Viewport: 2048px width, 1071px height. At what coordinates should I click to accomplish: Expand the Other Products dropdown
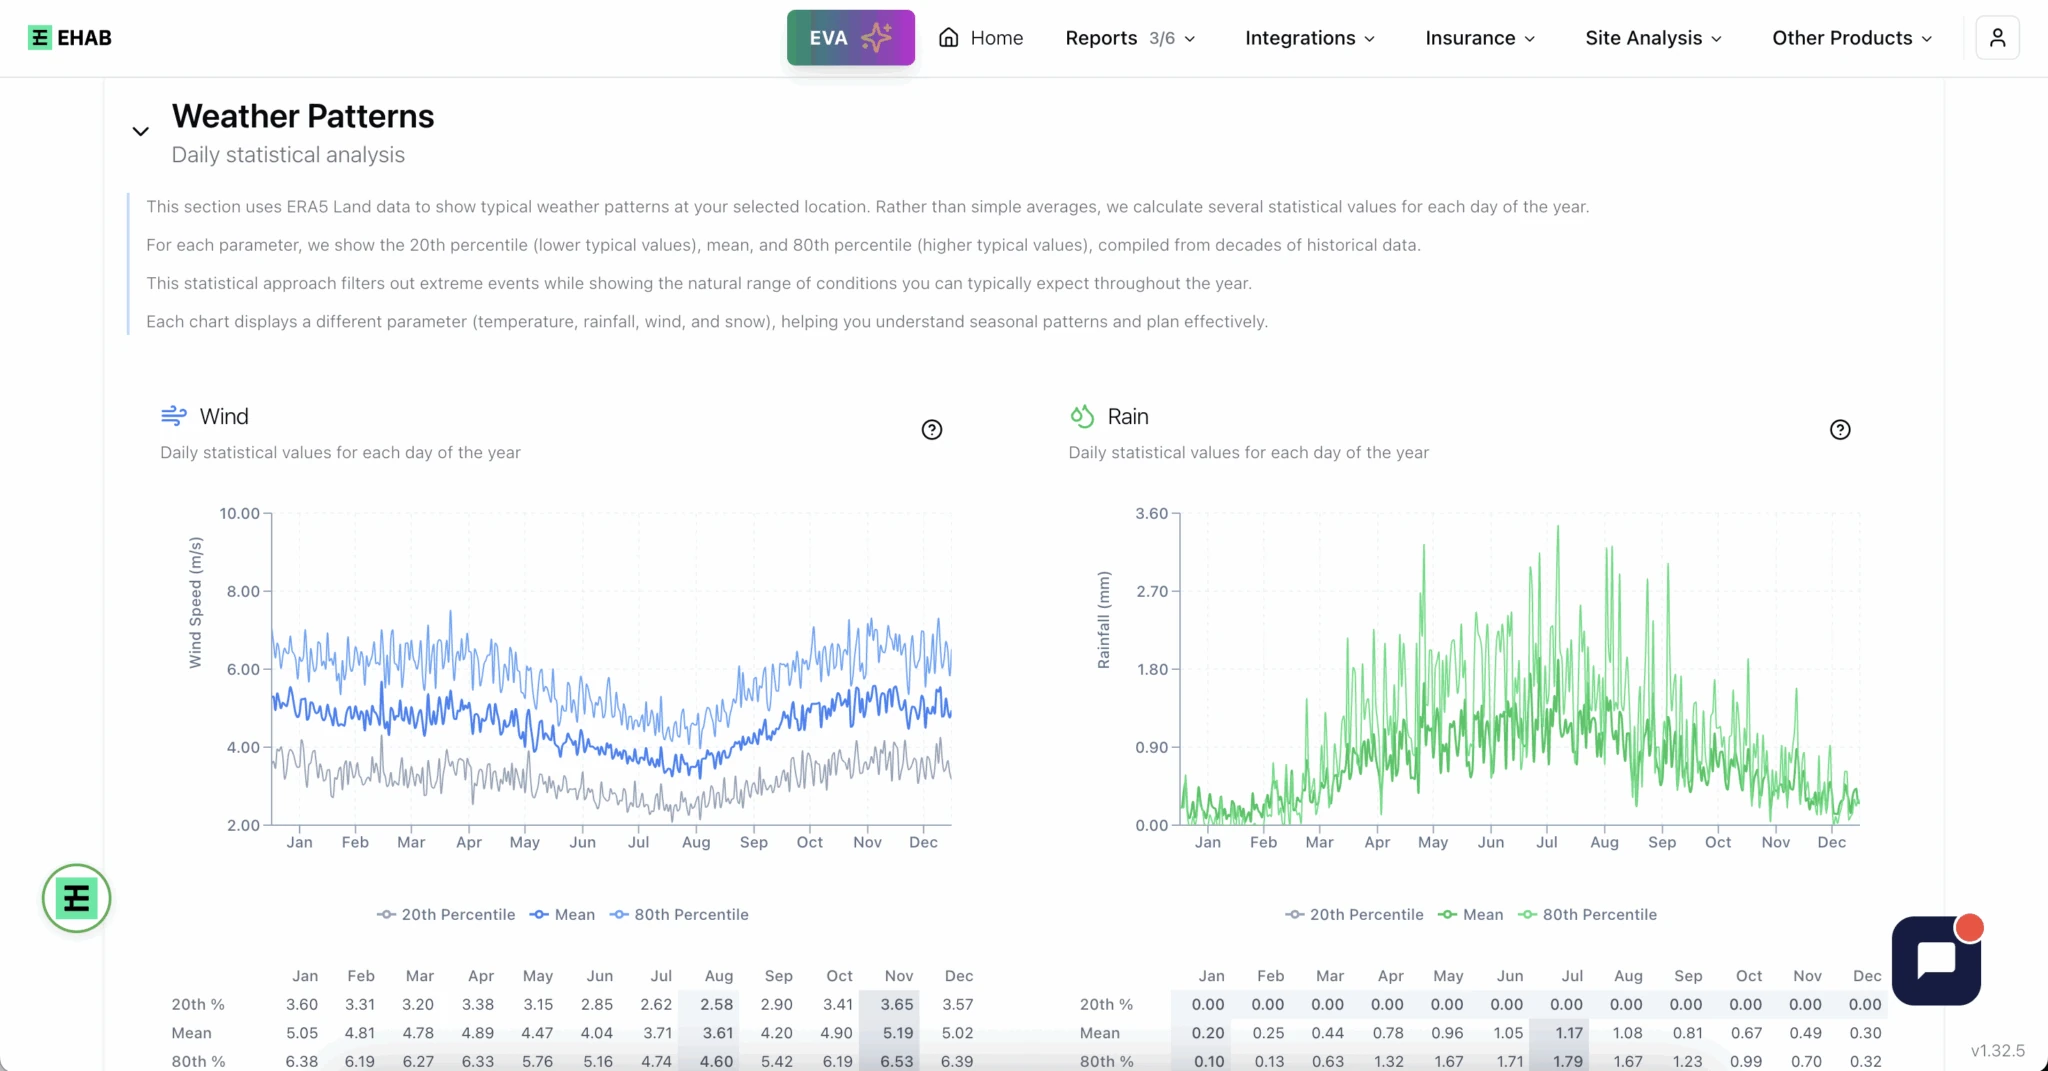[1851, 38]
